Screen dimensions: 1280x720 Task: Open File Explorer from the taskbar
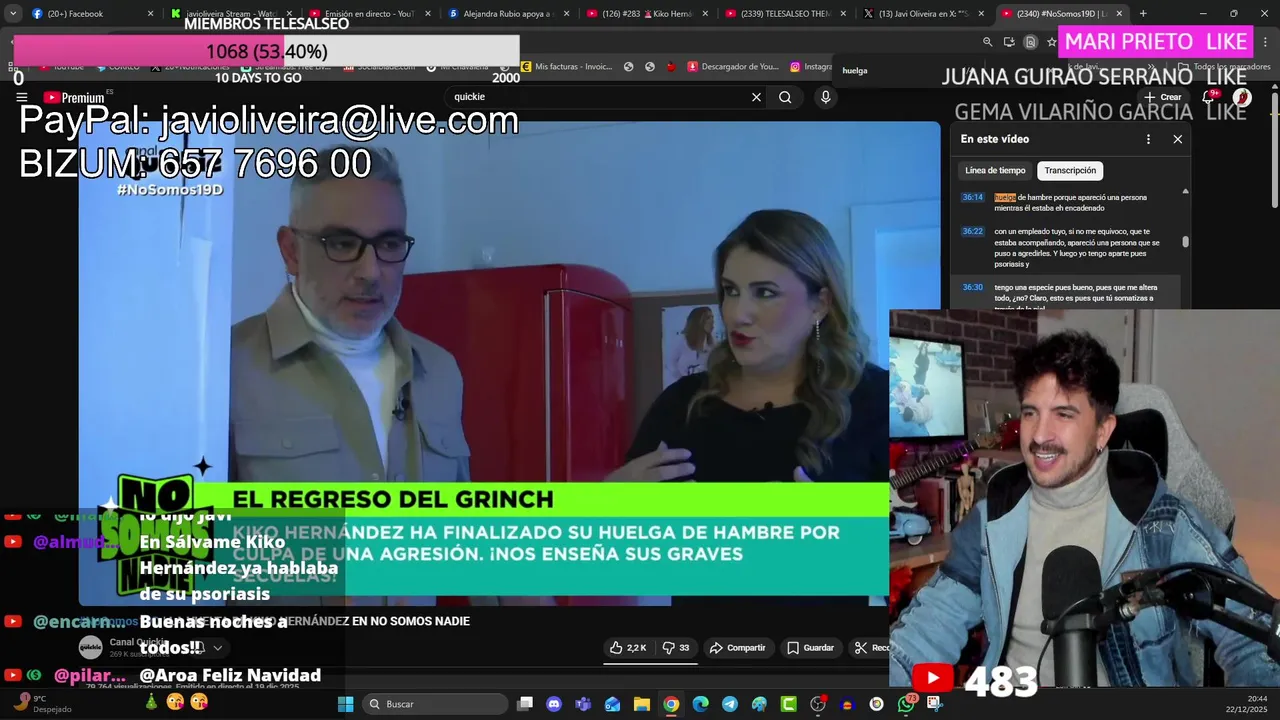pos(641,704)
